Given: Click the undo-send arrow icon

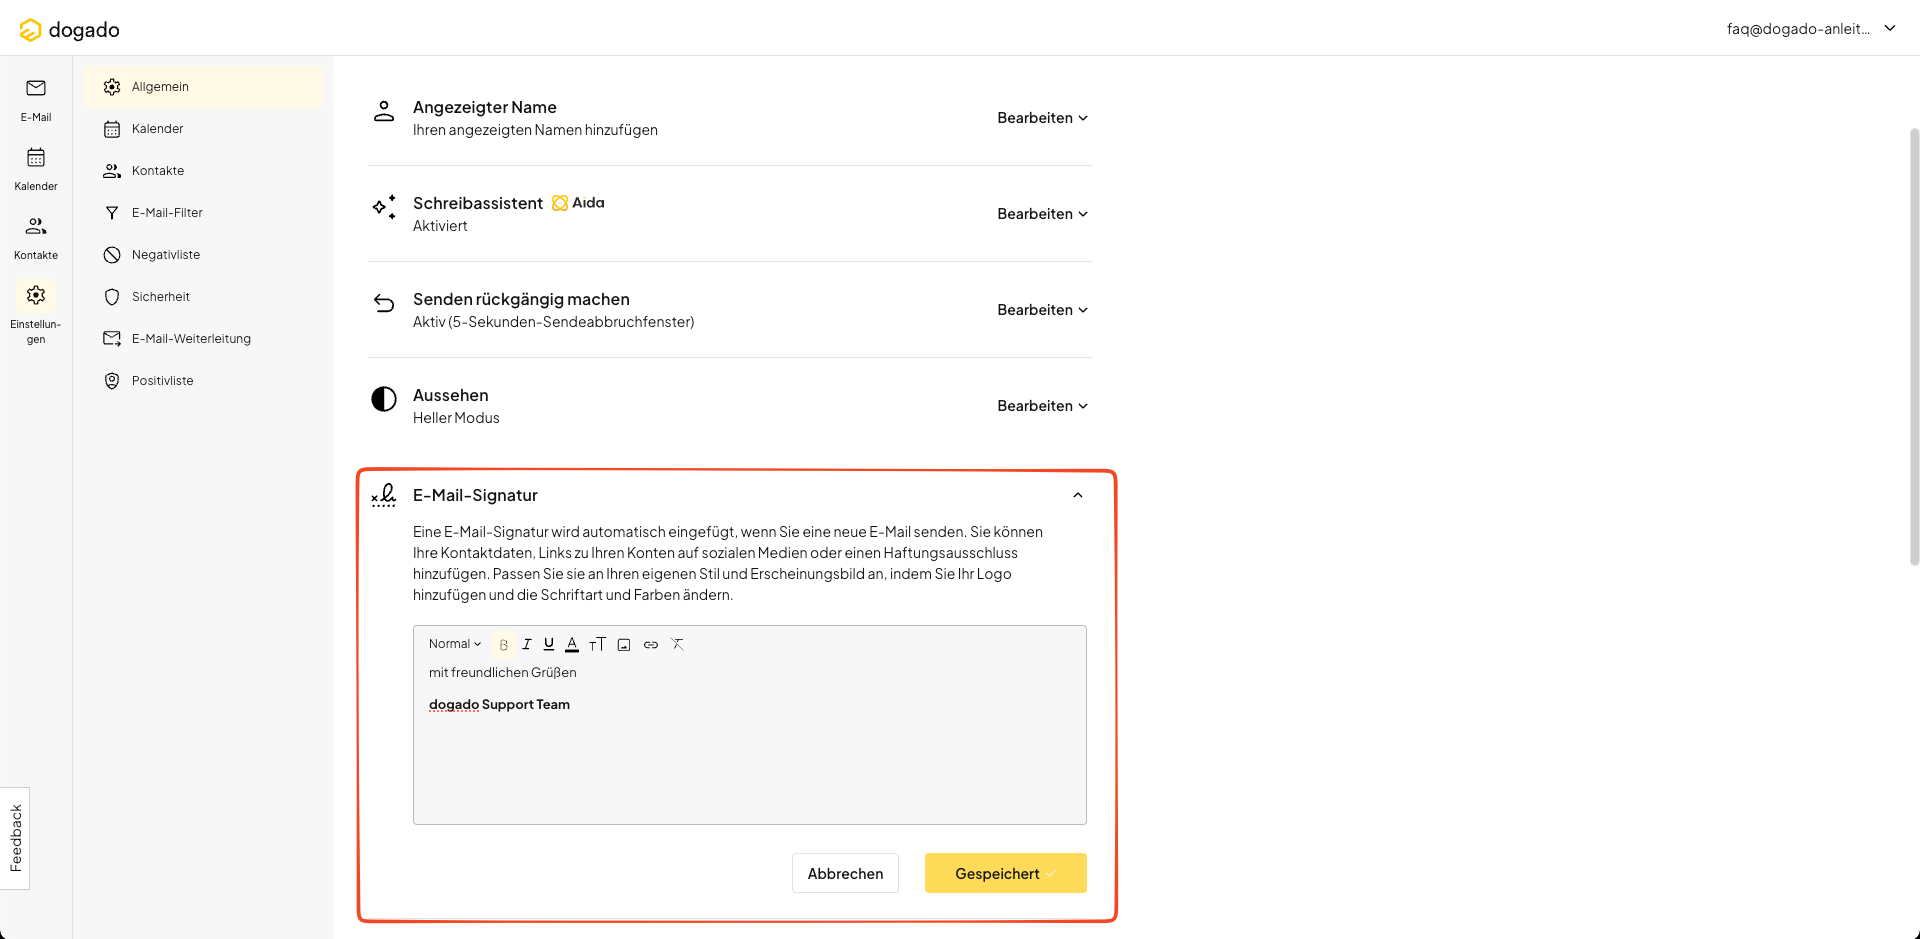Looking at the screenshot, I should [x=384, y=303].
